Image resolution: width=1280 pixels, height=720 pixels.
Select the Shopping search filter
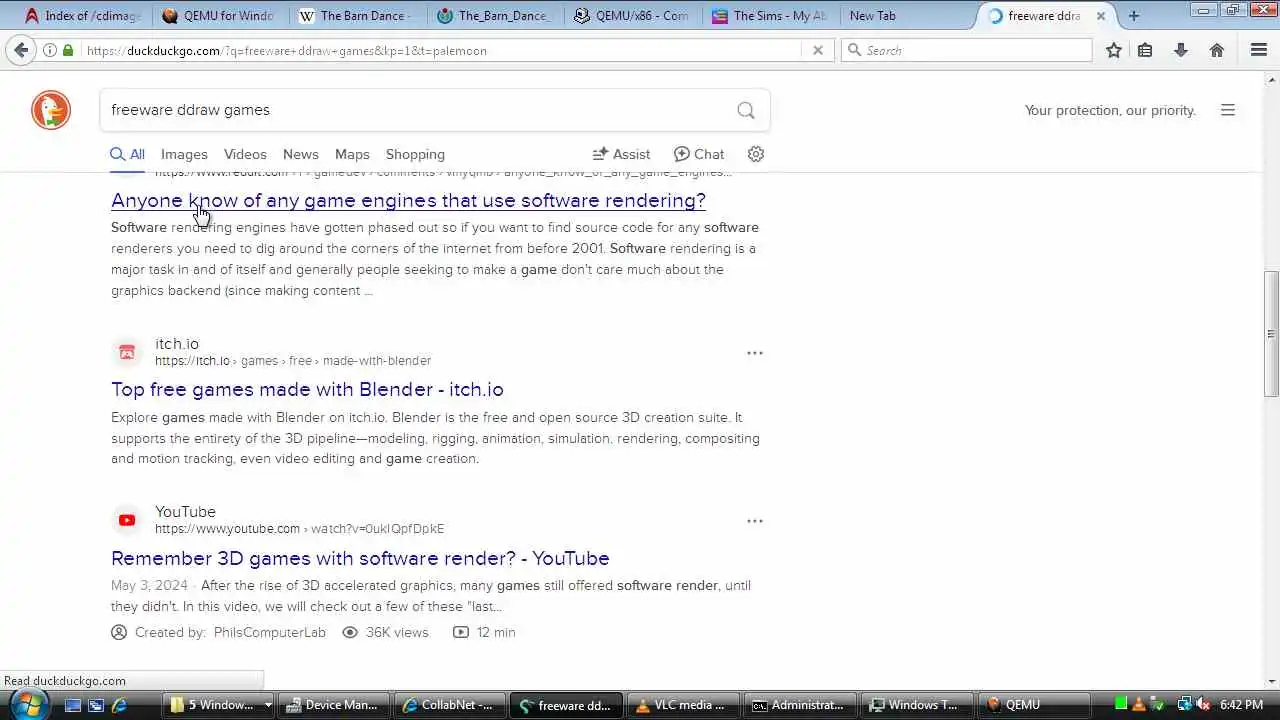click(x=415, y=154)
